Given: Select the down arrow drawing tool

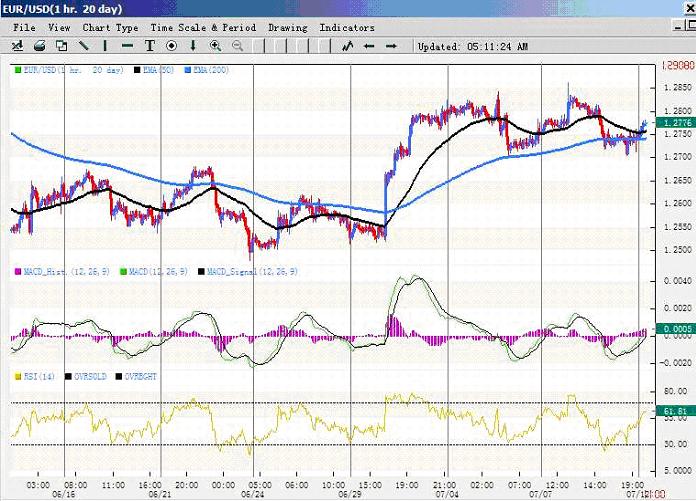Looking at the screenshot, I should [x=193, y=46].
